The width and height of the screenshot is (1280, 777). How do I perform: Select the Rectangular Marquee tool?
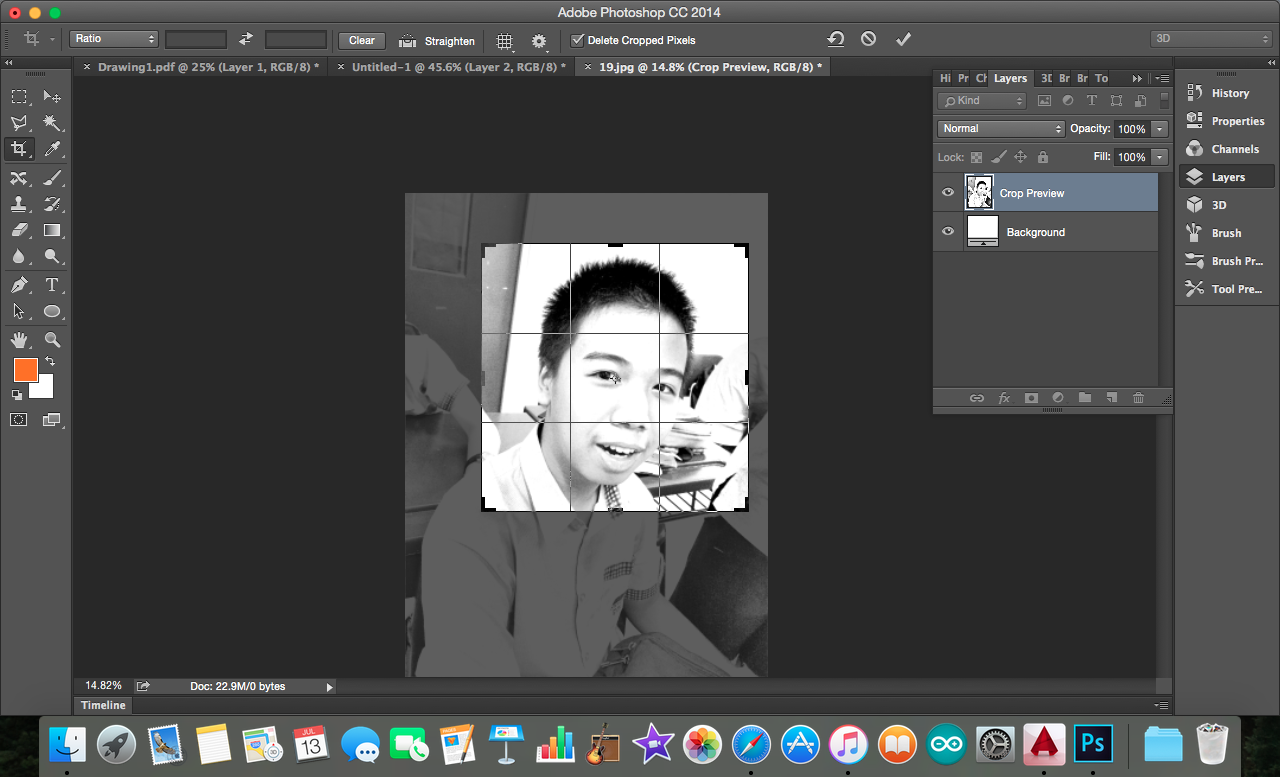tap(19, 97)
